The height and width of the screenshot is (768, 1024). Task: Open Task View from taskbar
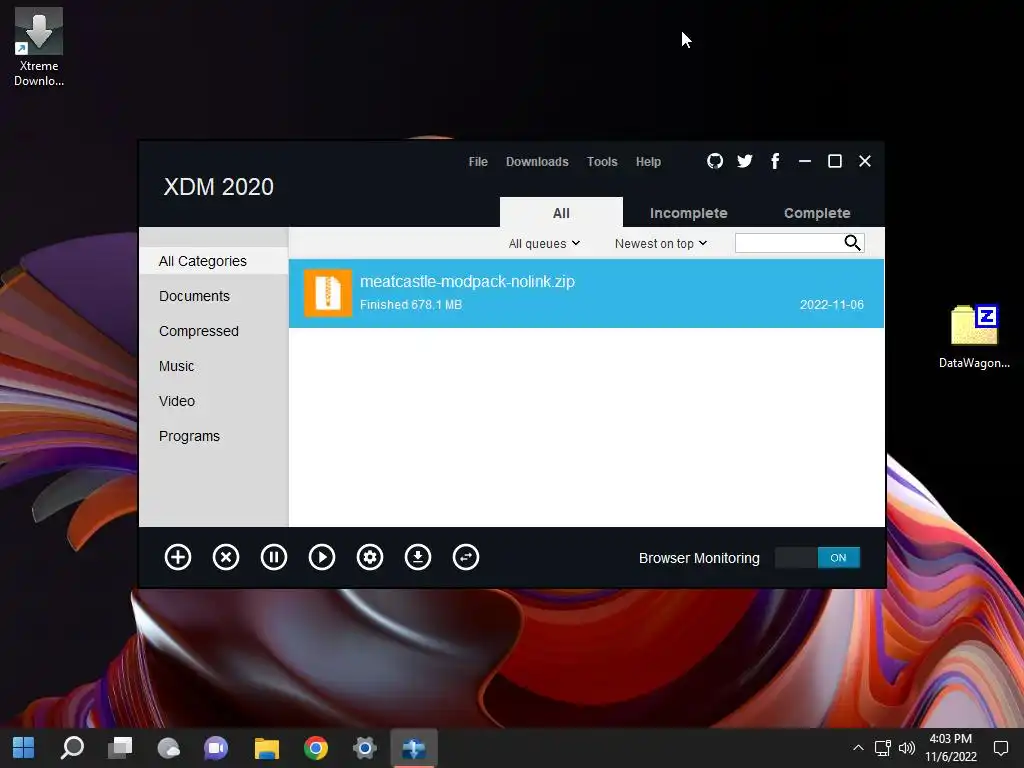(120, 748)
